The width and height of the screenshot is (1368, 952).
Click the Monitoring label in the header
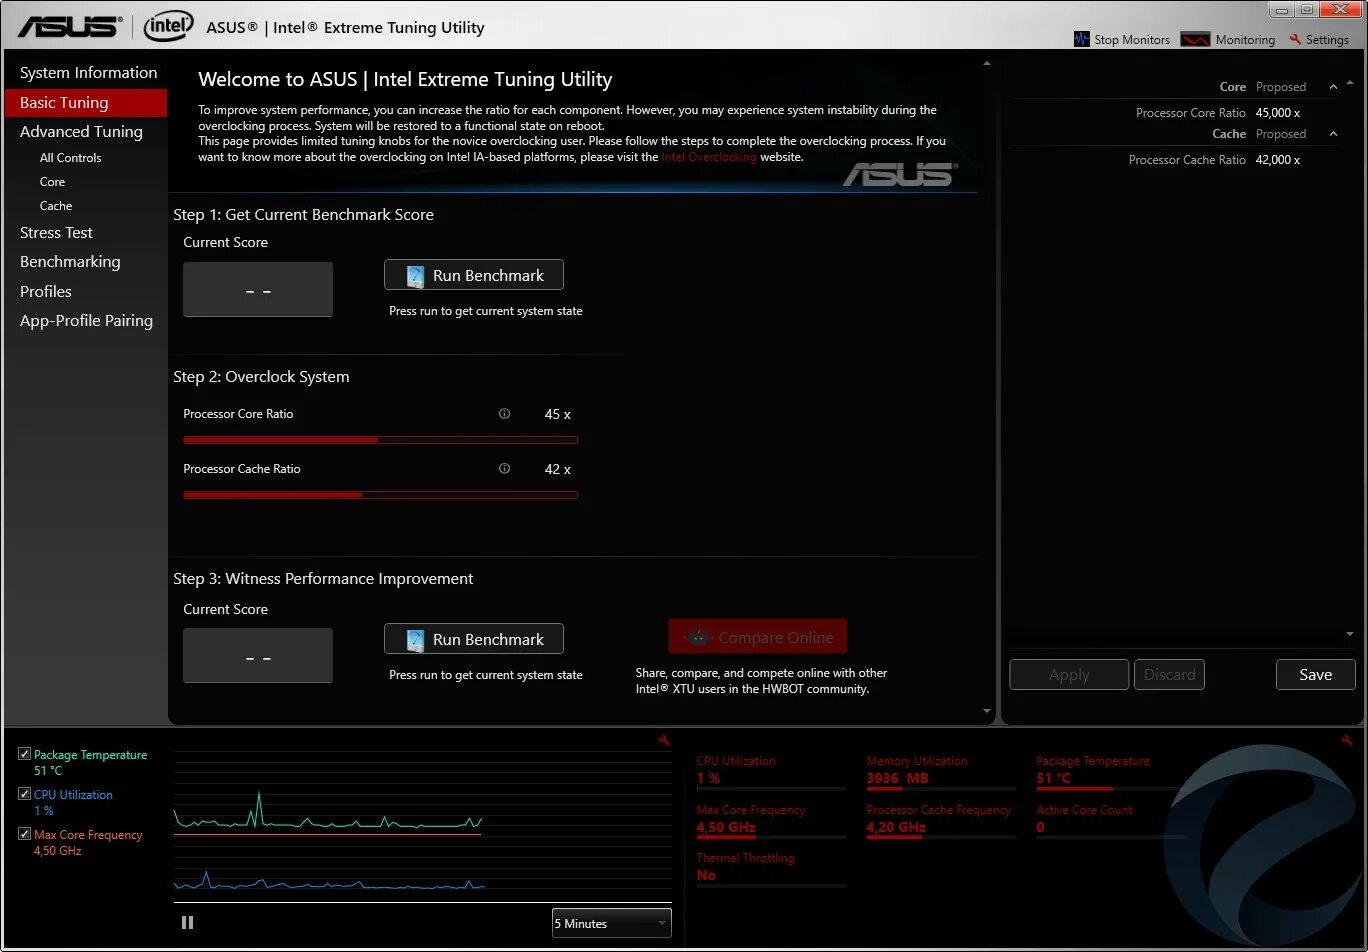pyautogui.click(x=1245, y=40)
